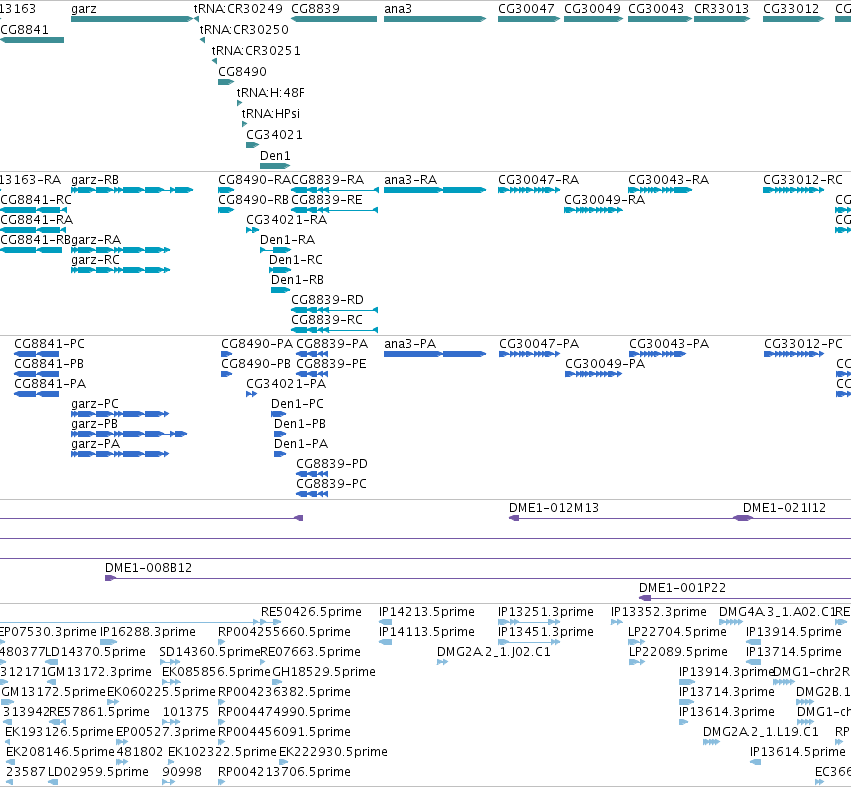851x787 pixels.
Task: Open the garz-RA transcript
Action: point(120,250)
